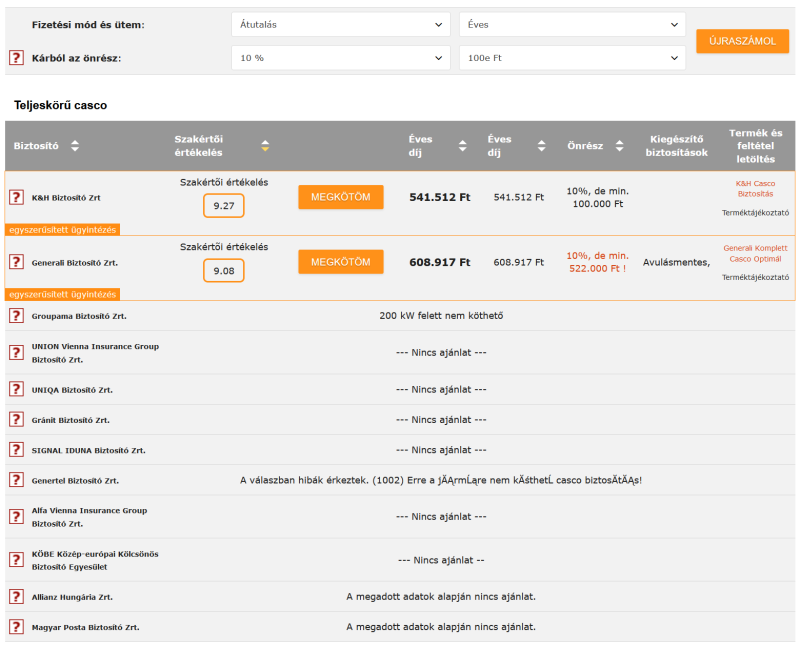Open K&H Casco Biztosítás document link
Image resolution: width=800 pixels, height=647 pixels.
[x=755, y=188]
